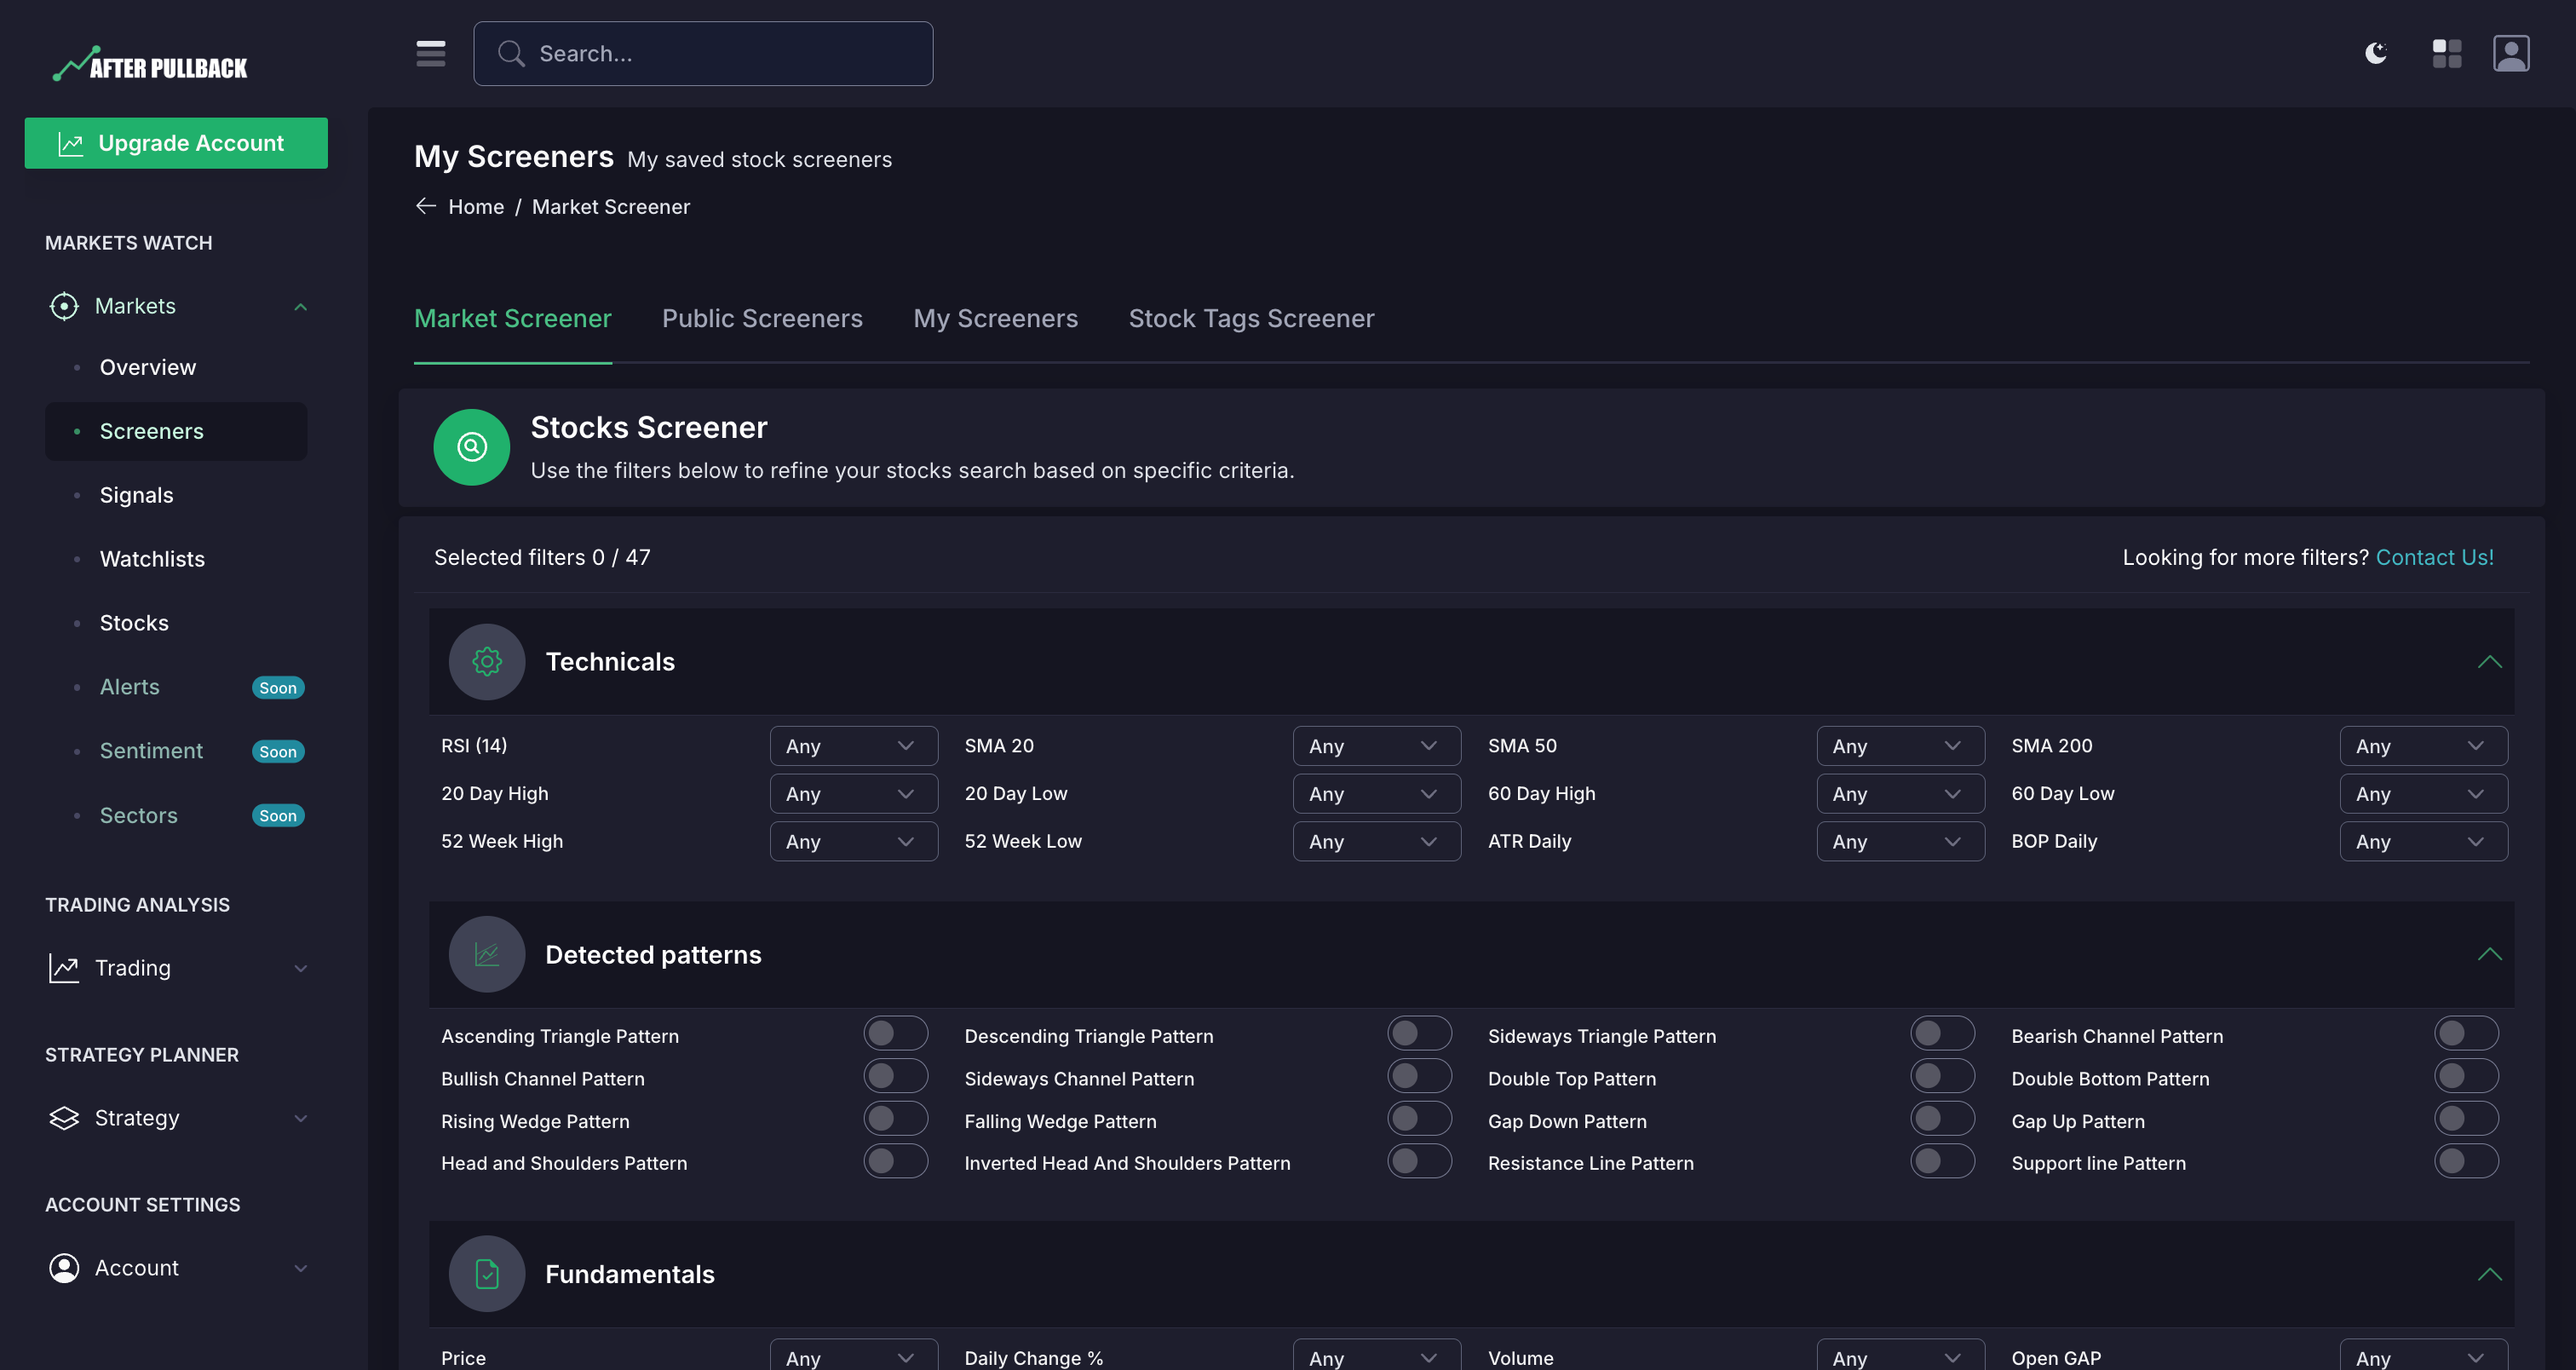Click the Technicals gear icon
2576x1370 pixels.
click(487, 661)
